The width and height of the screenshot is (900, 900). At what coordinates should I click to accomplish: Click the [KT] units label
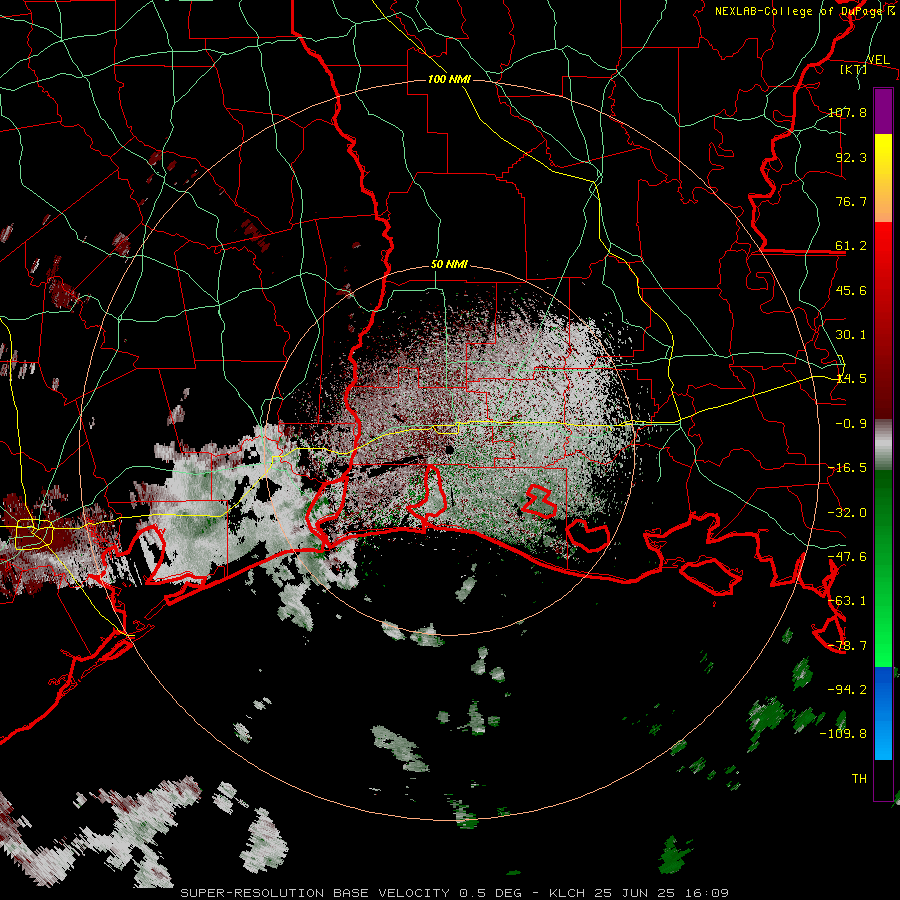(854, 69)
